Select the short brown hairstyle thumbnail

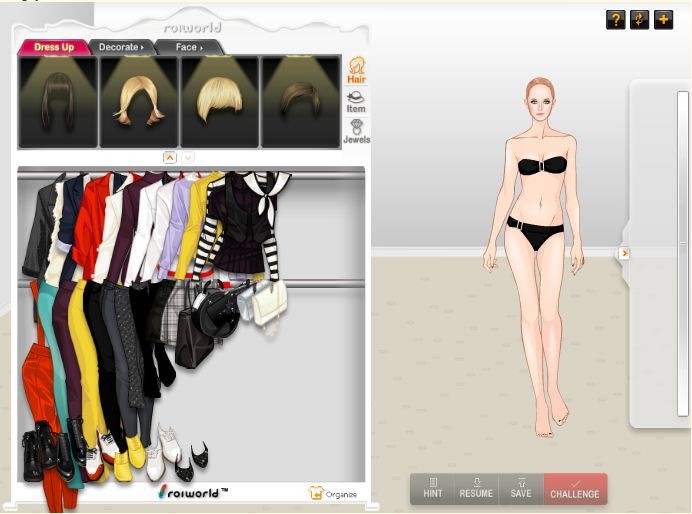[300, 102]
